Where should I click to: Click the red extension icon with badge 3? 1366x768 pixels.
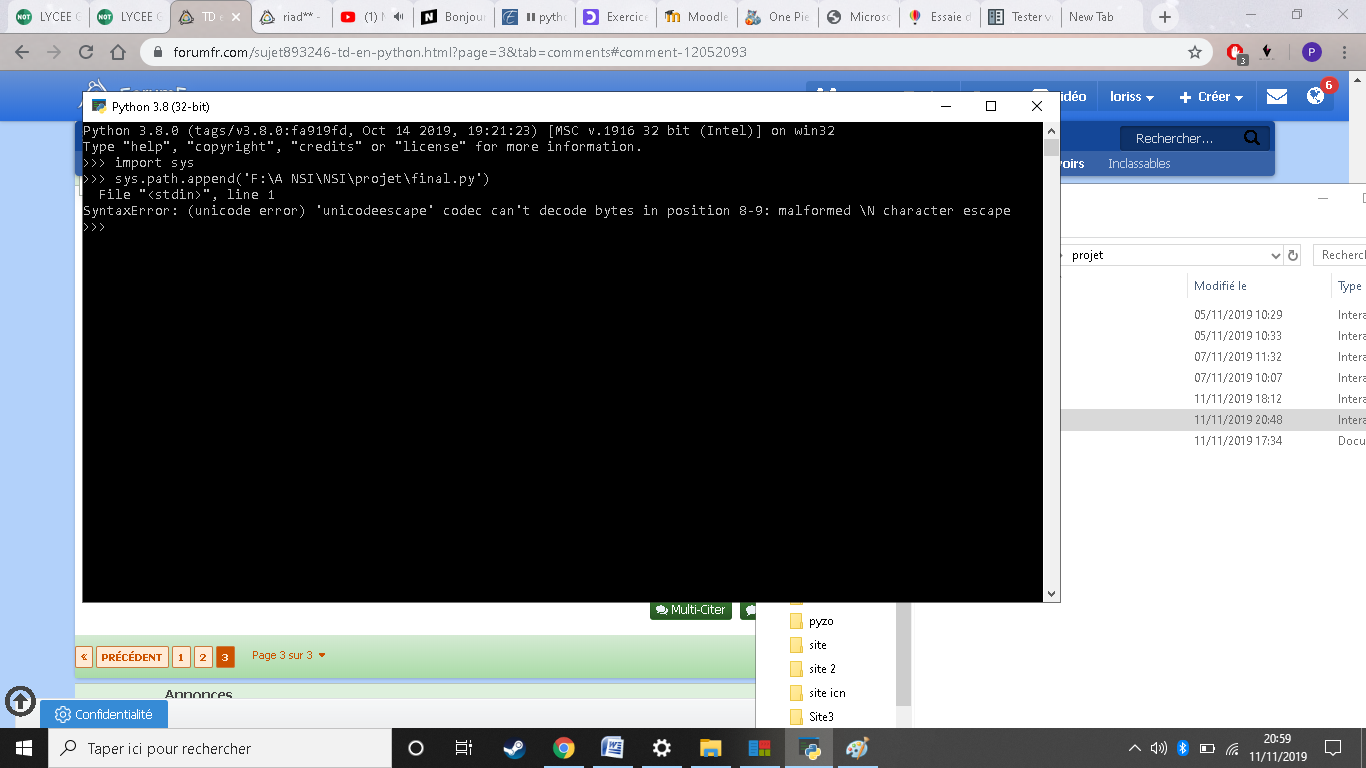click(1236, 53)
